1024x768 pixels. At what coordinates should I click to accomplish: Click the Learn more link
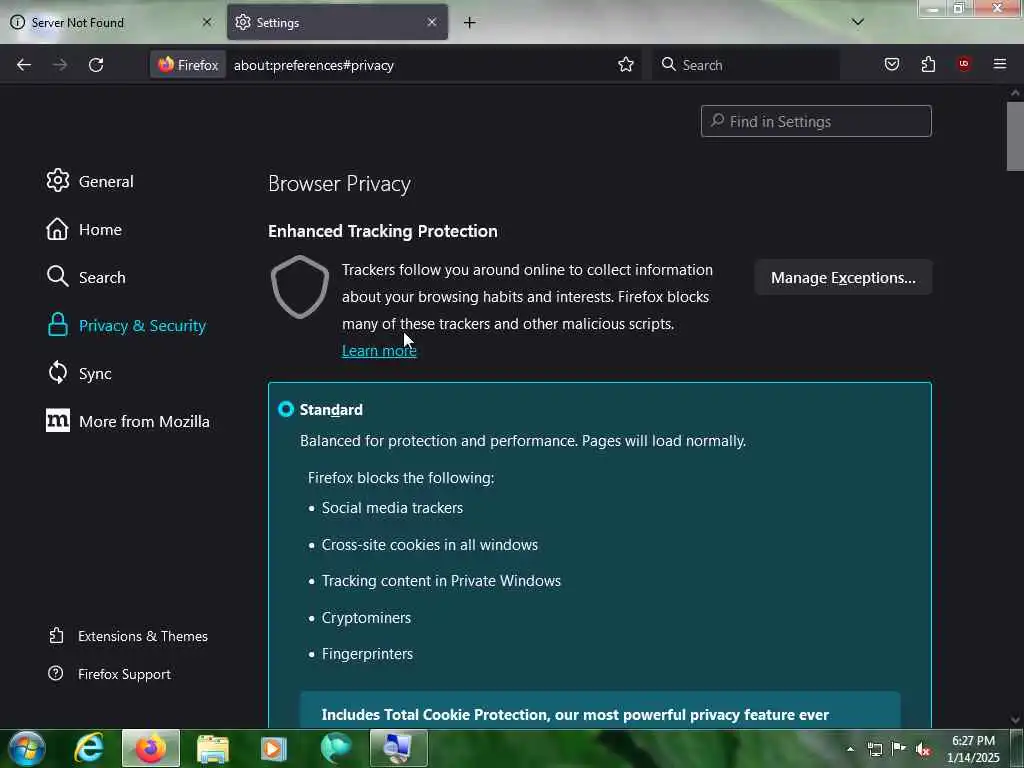[379, 351]
